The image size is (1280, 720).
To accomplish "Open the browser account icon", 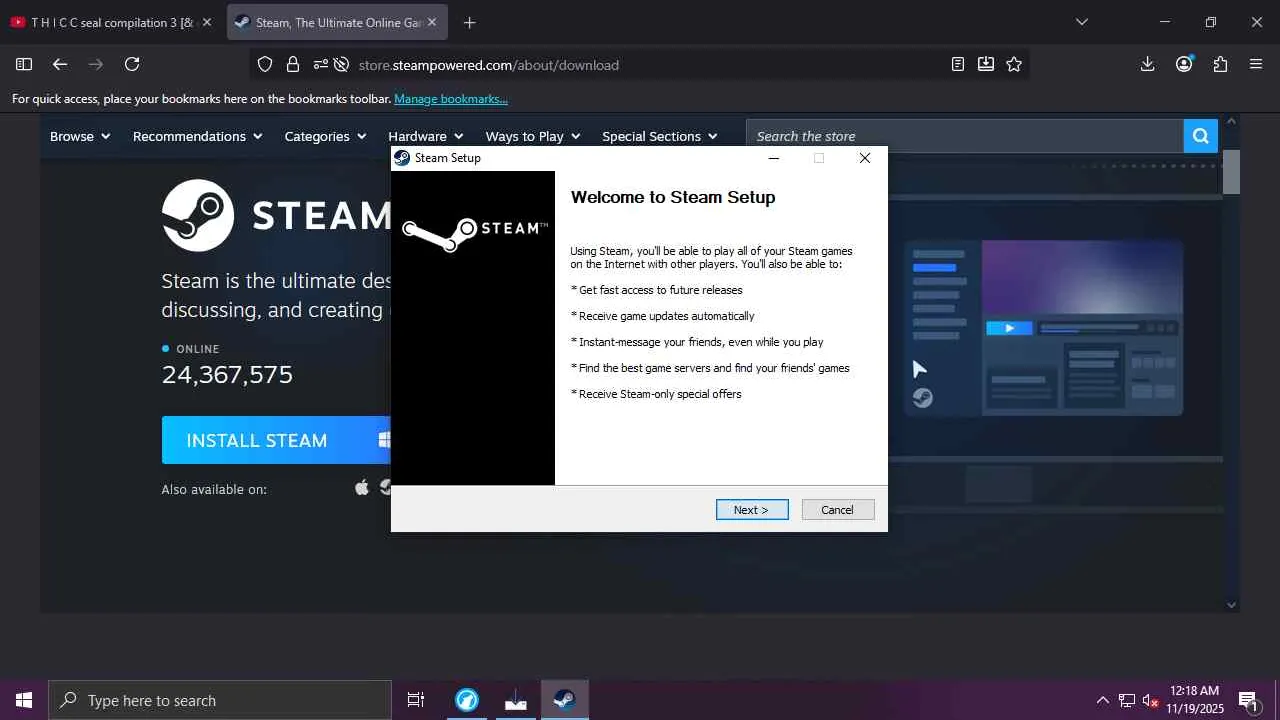I will pos(1184,64).
